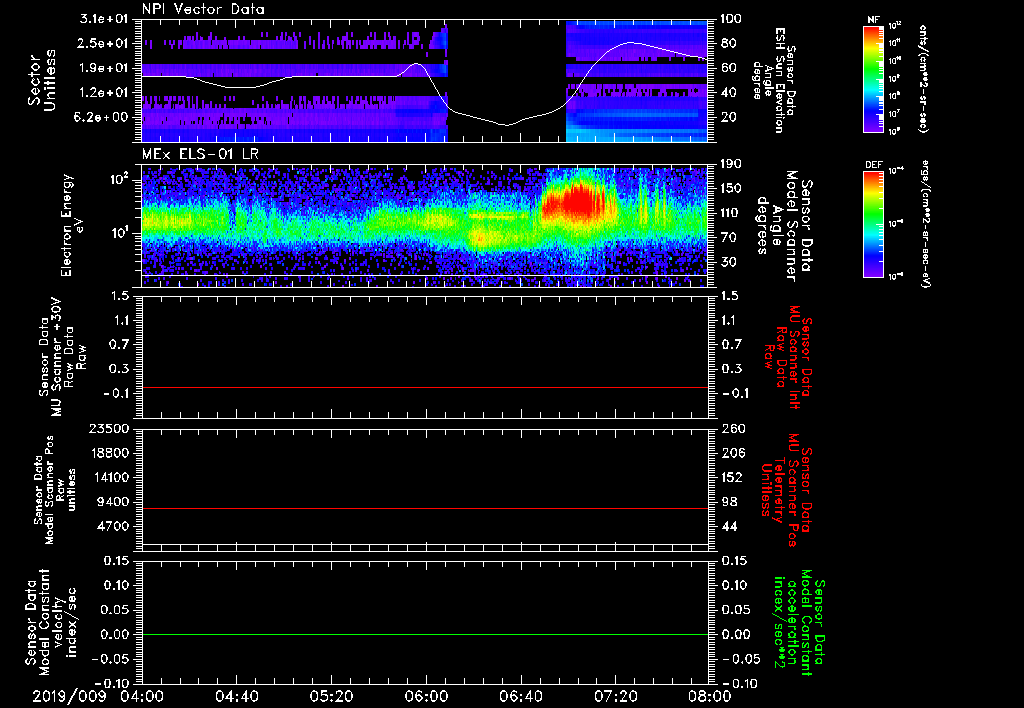This screenshot has width=1024, height=708.
Task: Click the "NPI Vector Data" panel title
Action: point(203,9)
